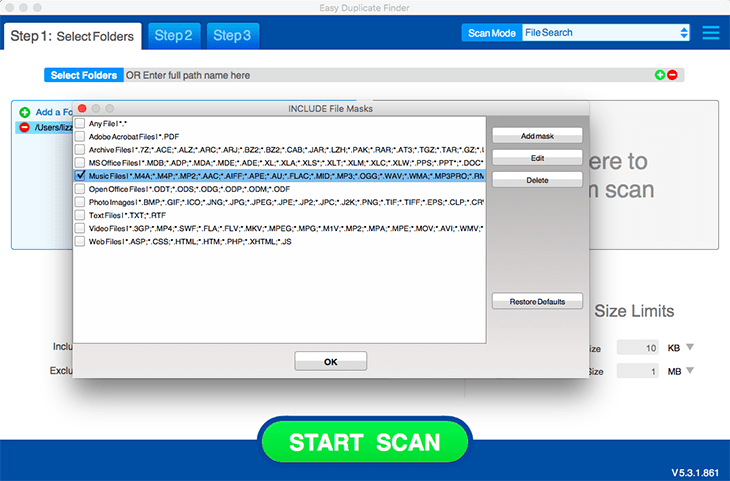Click the Restore Defaults button
Image resolution: width=730 pixels, height=481 pixels.
(x=537, y=301)
